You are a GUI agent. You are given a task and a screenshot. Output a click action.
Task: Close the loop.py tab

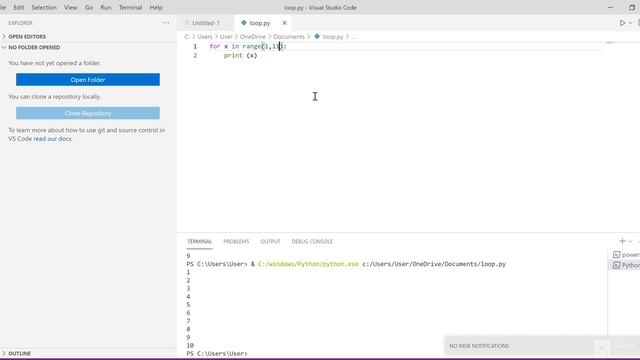click(x=284, y=23)
